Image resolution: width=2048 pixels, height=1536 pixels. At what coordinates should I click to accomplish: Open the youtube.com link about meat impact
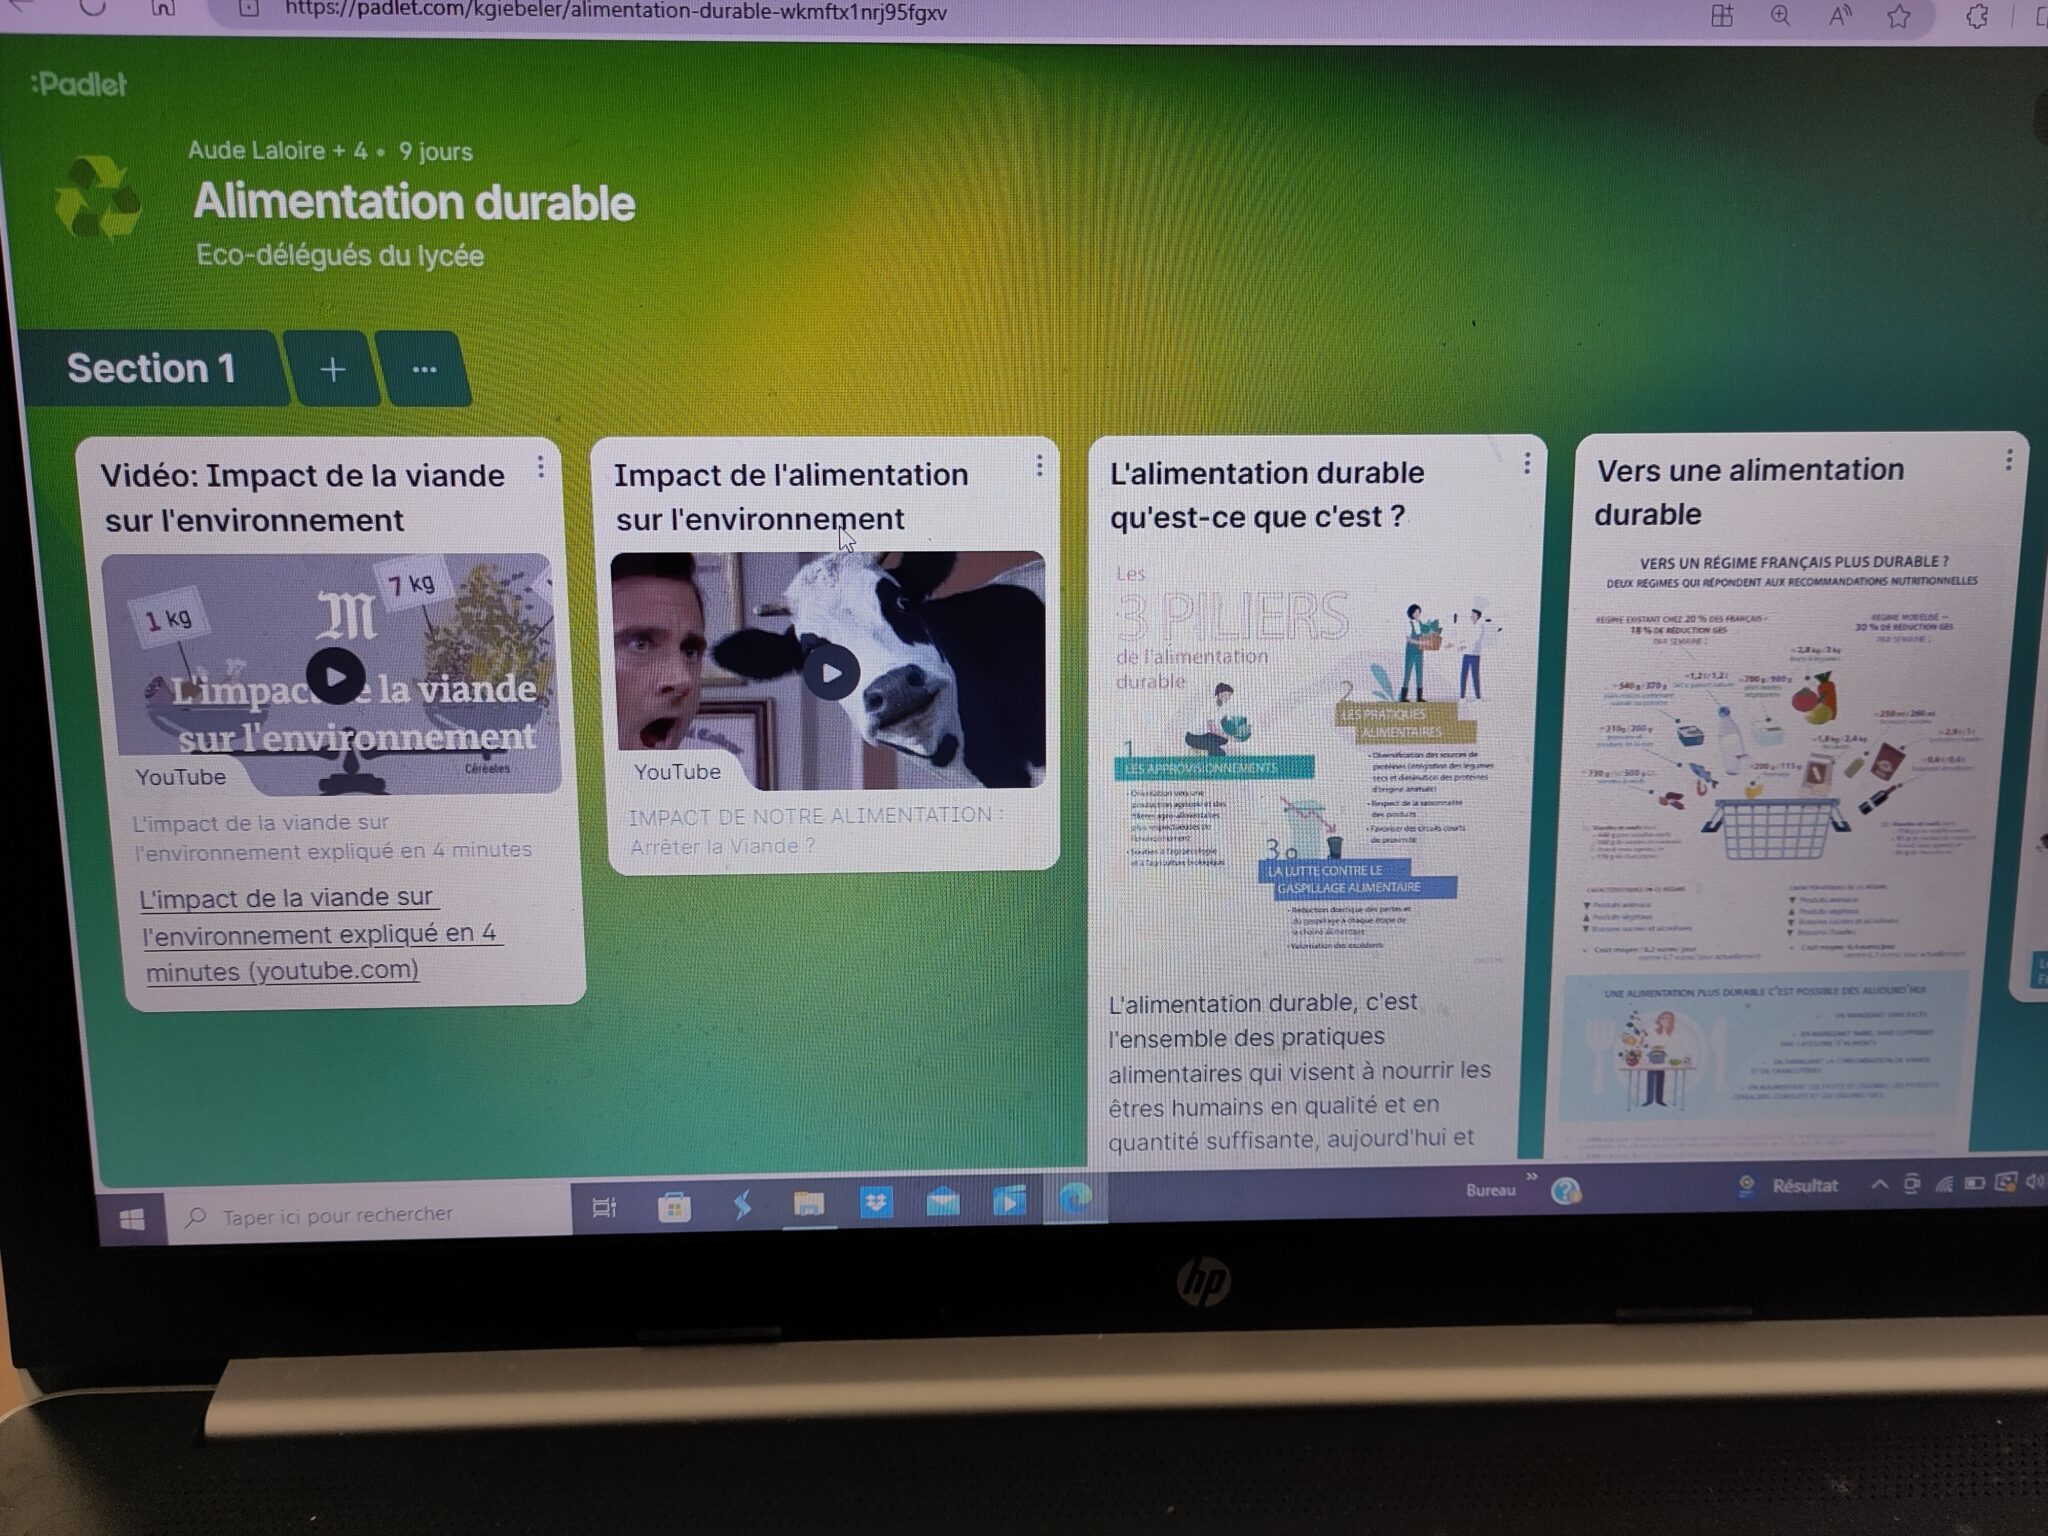(320, 934)
